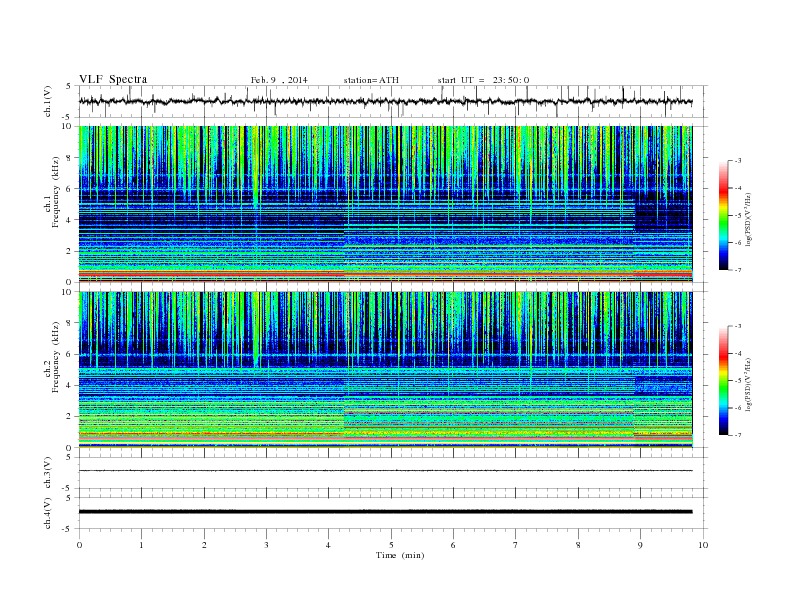Click the 'Feb. 9, 2014' date label
Viewport: 792px width, 612px height.
point(279,80)
